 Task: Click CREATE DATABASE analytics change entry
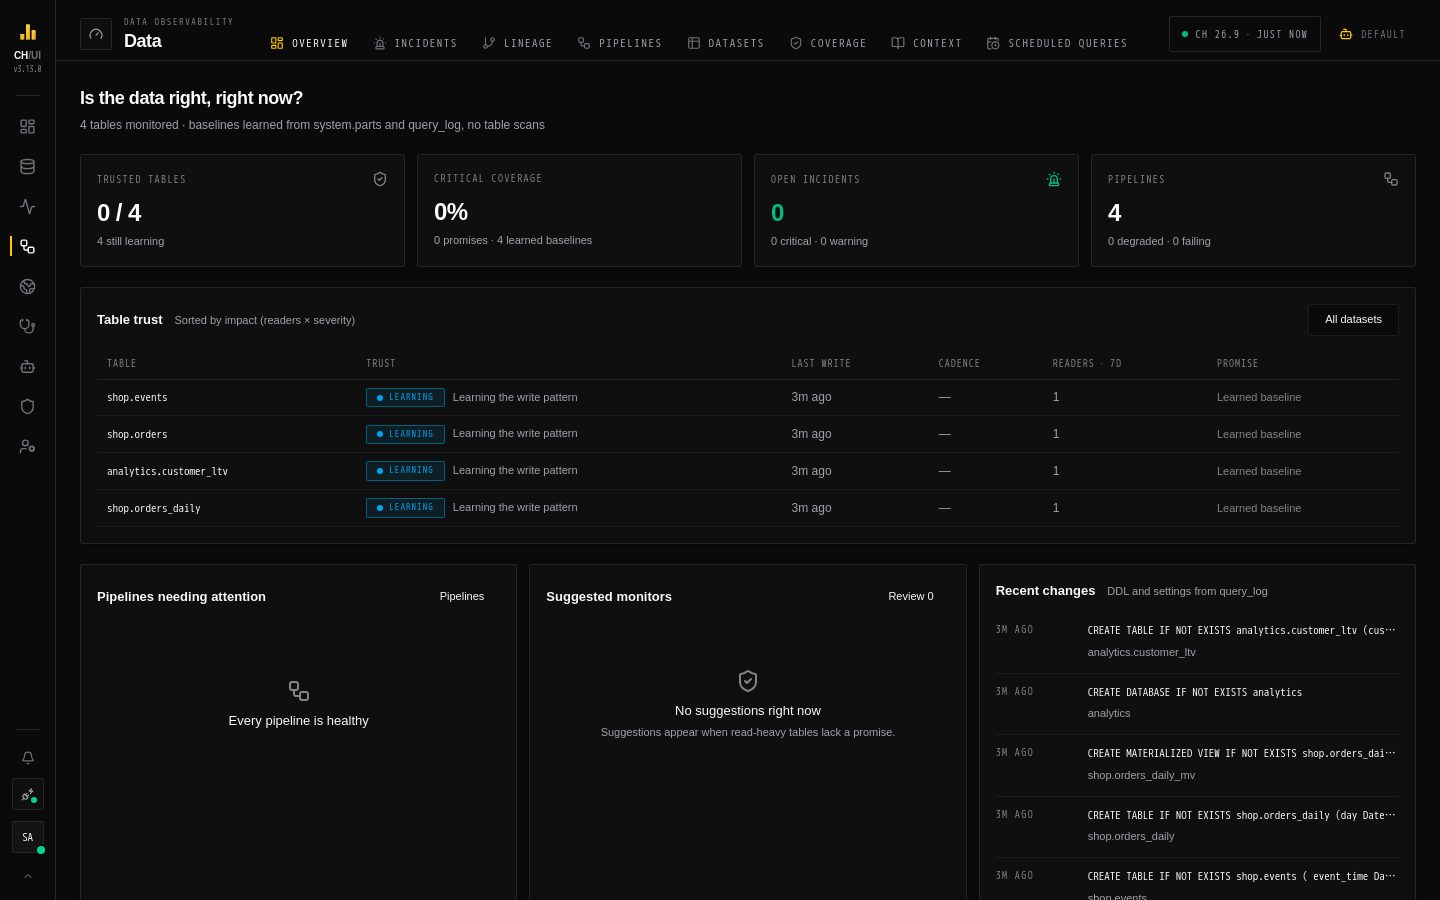[1197, 703]
